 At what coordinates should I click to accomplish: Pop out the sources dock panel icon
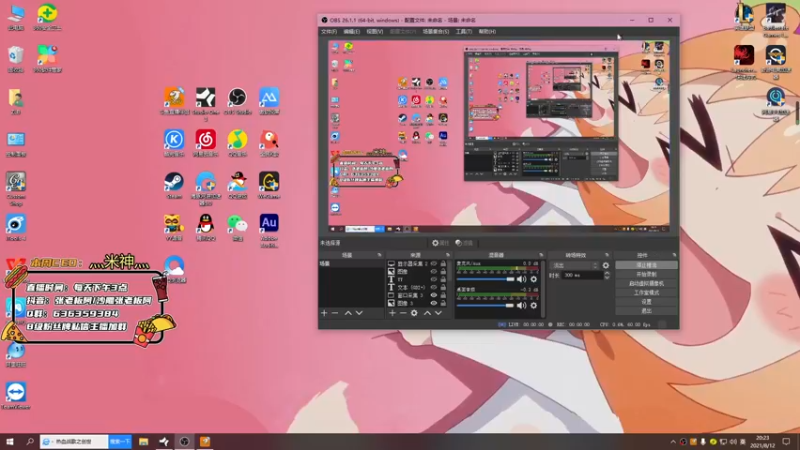pos(448,255)
